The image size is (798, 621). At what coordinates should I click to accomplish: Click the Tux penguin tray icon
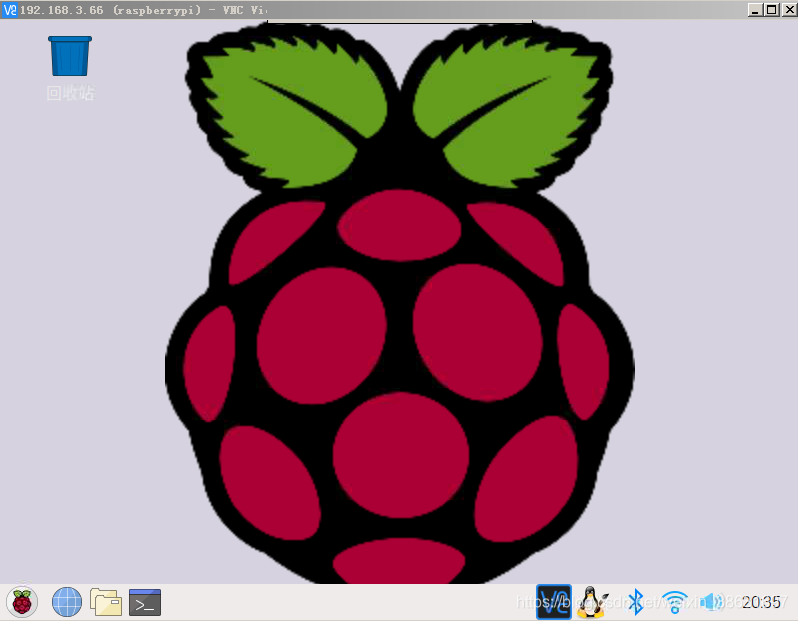pyautogui.click(x=592, y=602)
